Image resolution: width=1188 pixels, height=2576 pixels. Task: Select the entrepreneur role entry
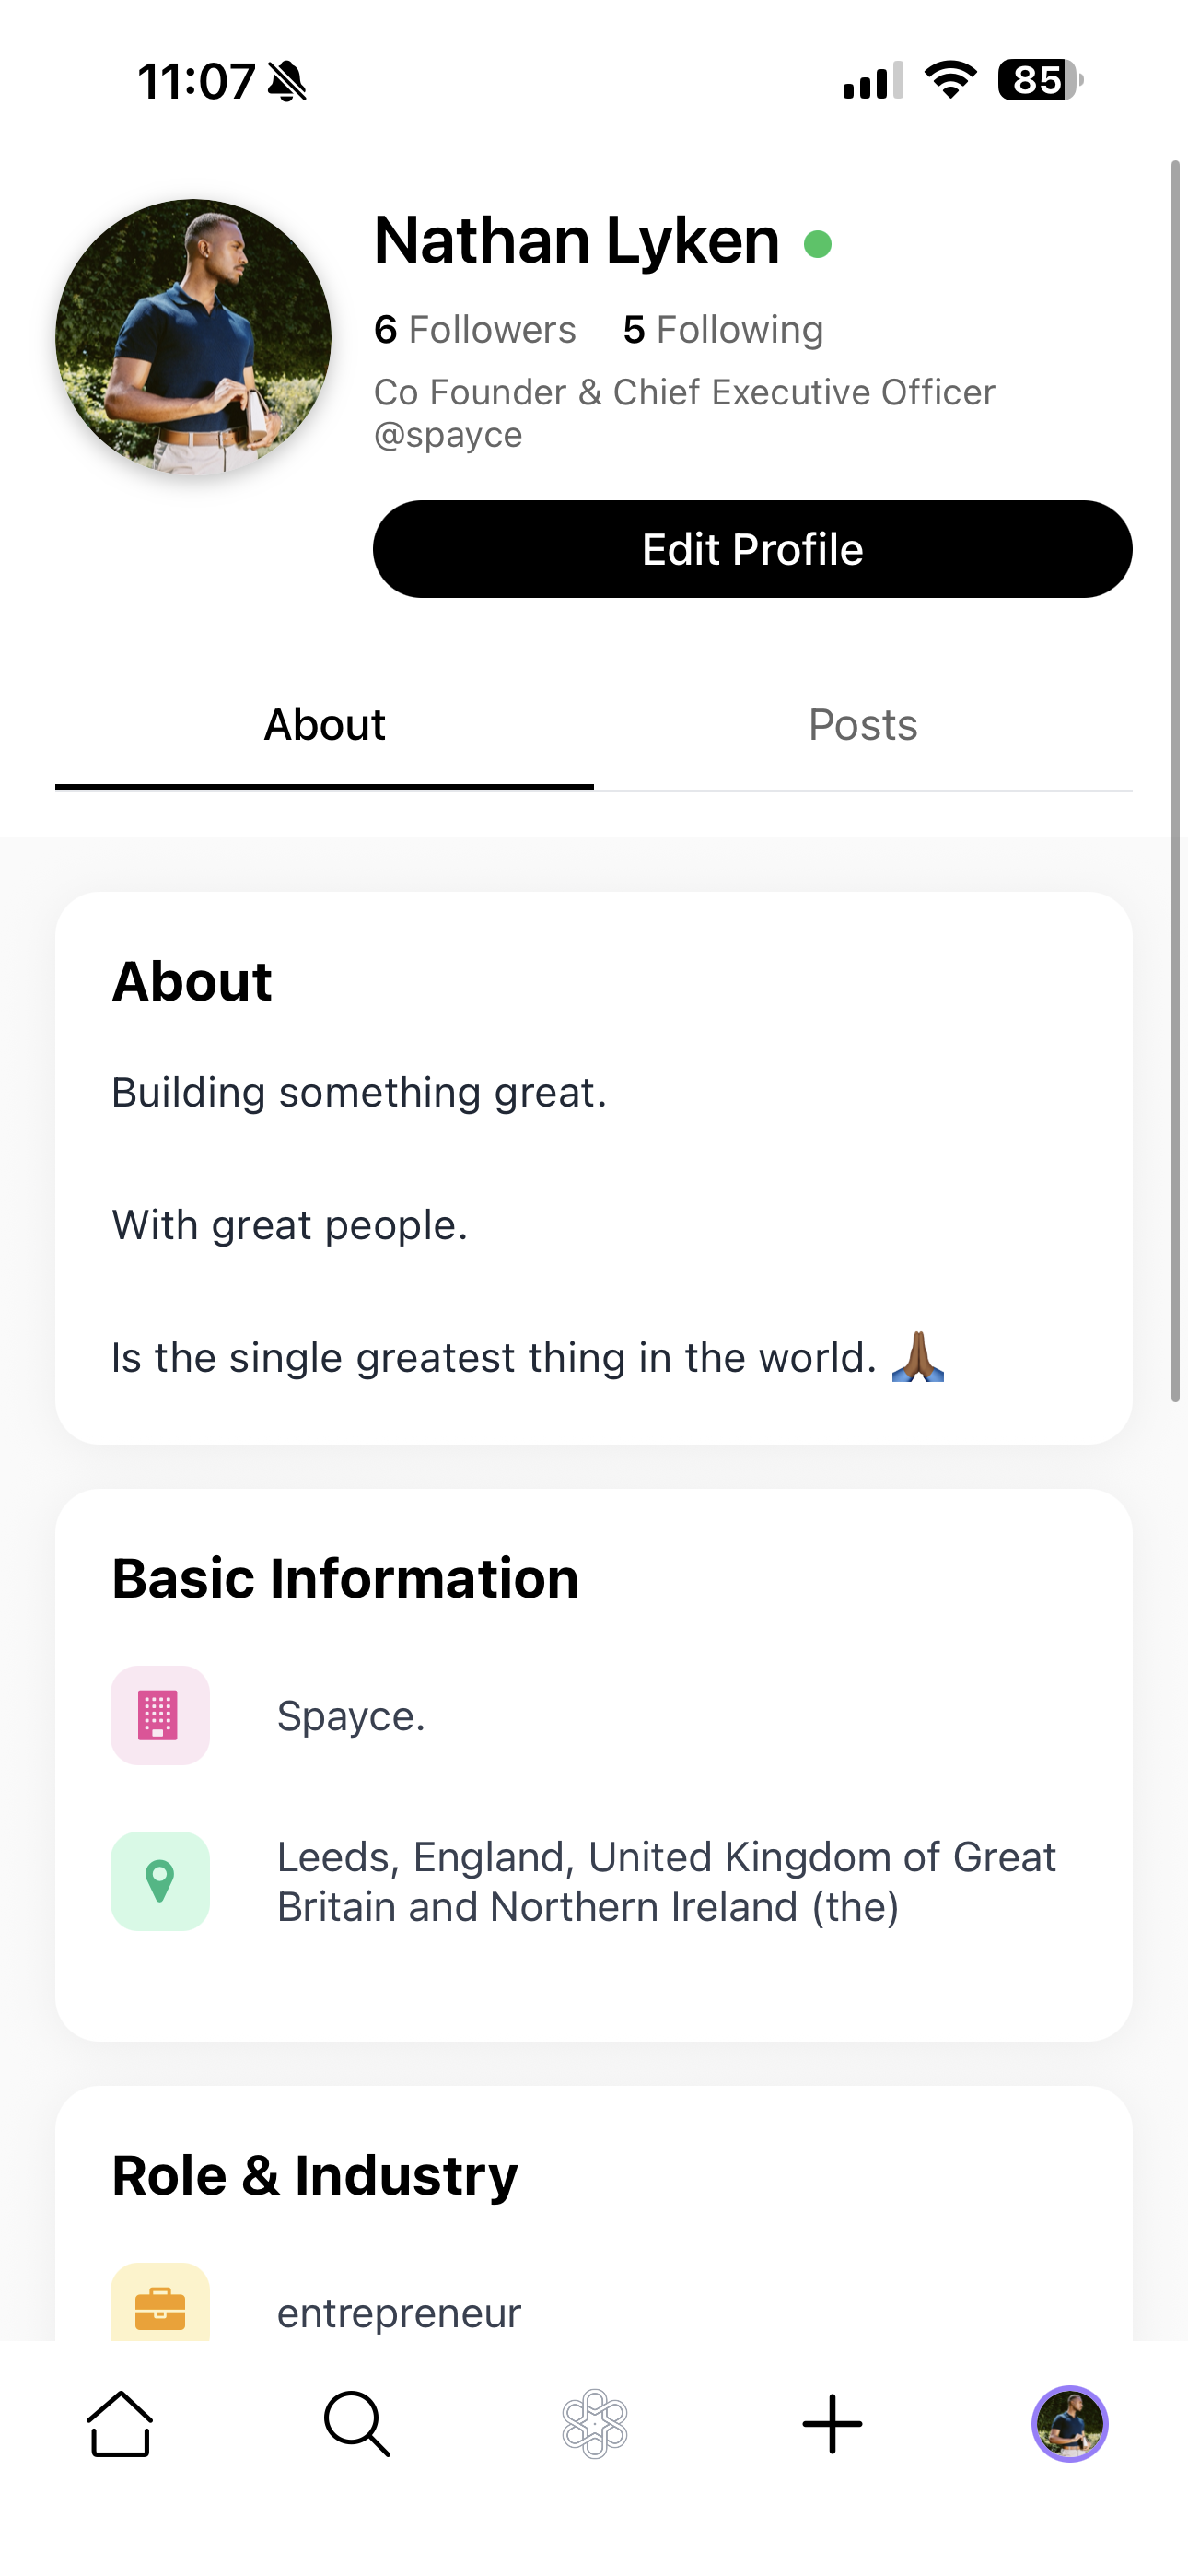(x=398, y=2311)
